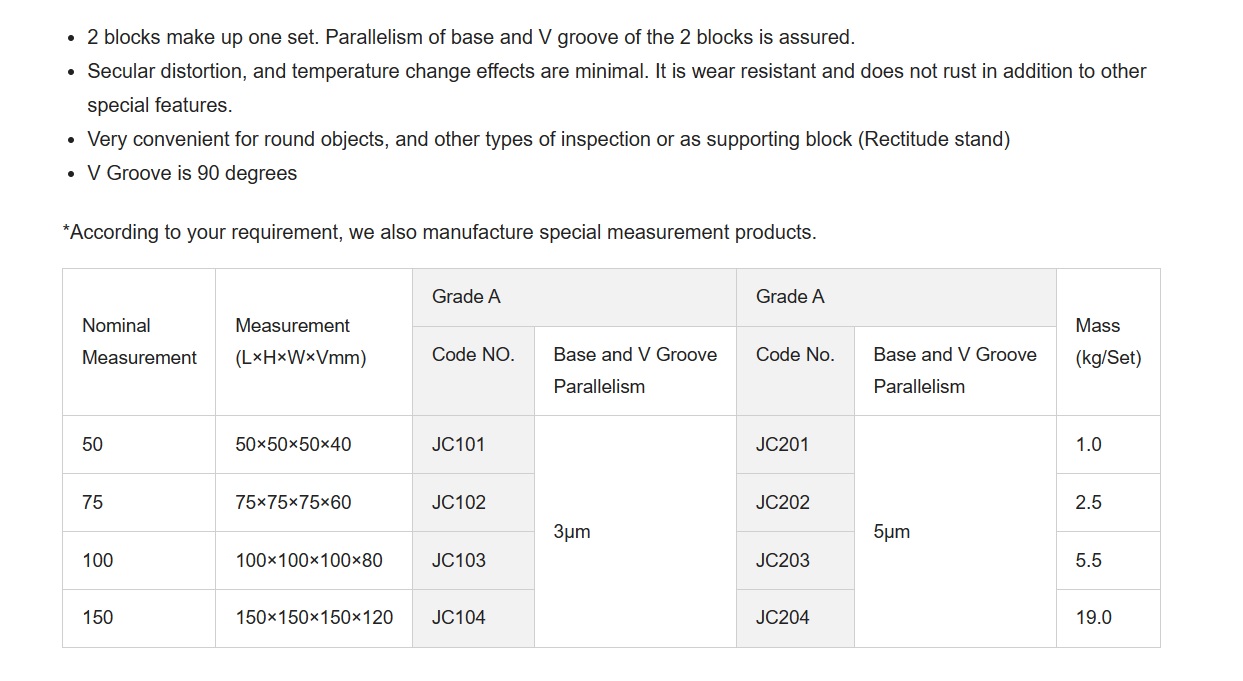The width and height of the screenshot is (1243, 681).
Task: Select the 19.0 mass value
Action: [1094, 618]
